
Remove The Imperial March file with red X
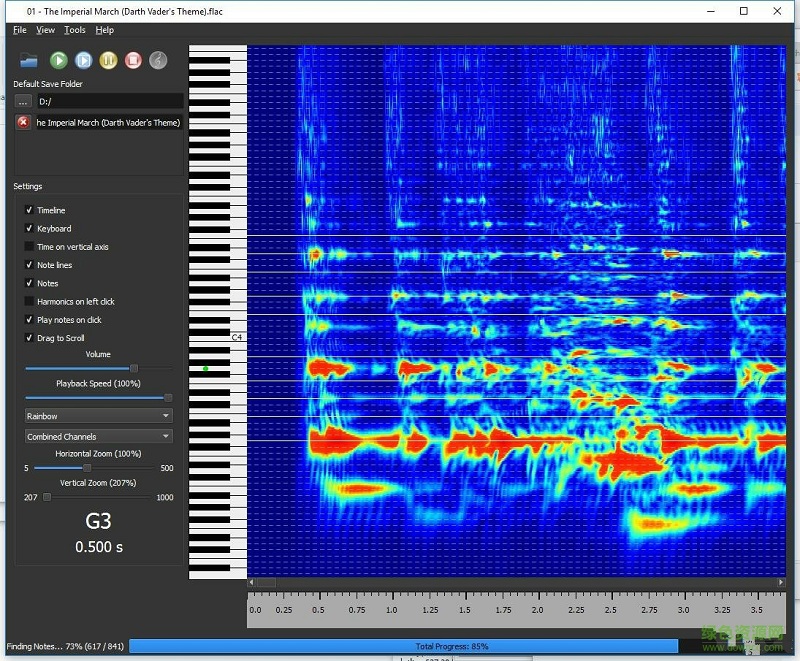(x=24, y=122)
